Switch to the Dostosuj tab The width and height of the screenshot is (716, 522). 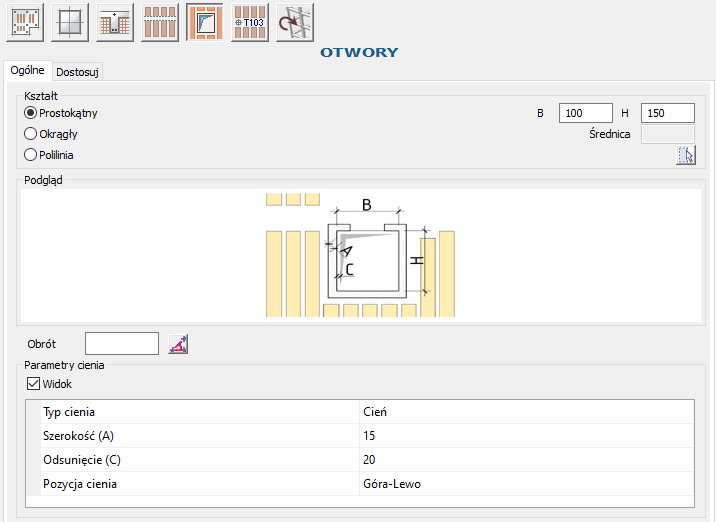pyautogui.click(x=77, y=72)
